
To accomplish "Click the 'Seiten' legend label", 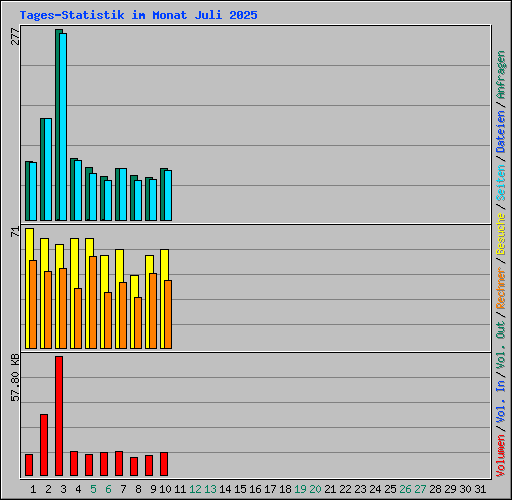I will click(x=501, y=183).
